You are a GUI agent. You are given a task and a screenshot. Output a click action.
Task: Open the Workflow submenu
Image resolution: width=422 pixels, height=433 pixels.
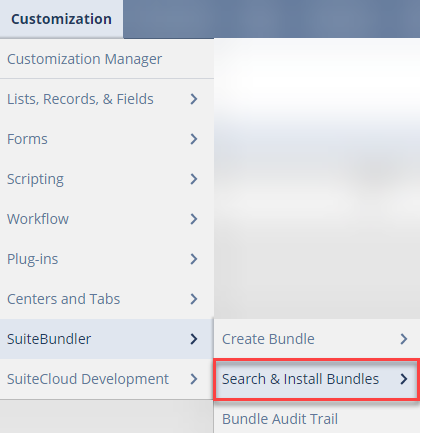[107, 219]
